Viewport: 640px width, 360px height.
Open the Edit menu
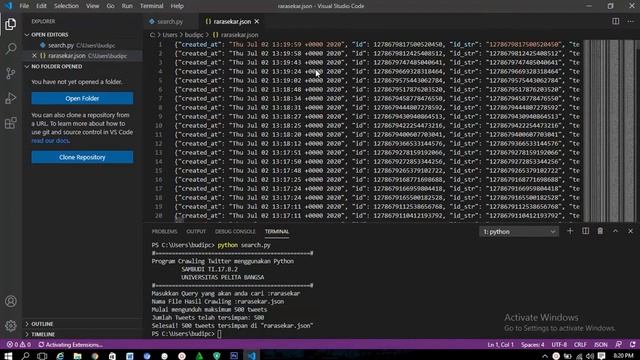[x=41, y=6]
